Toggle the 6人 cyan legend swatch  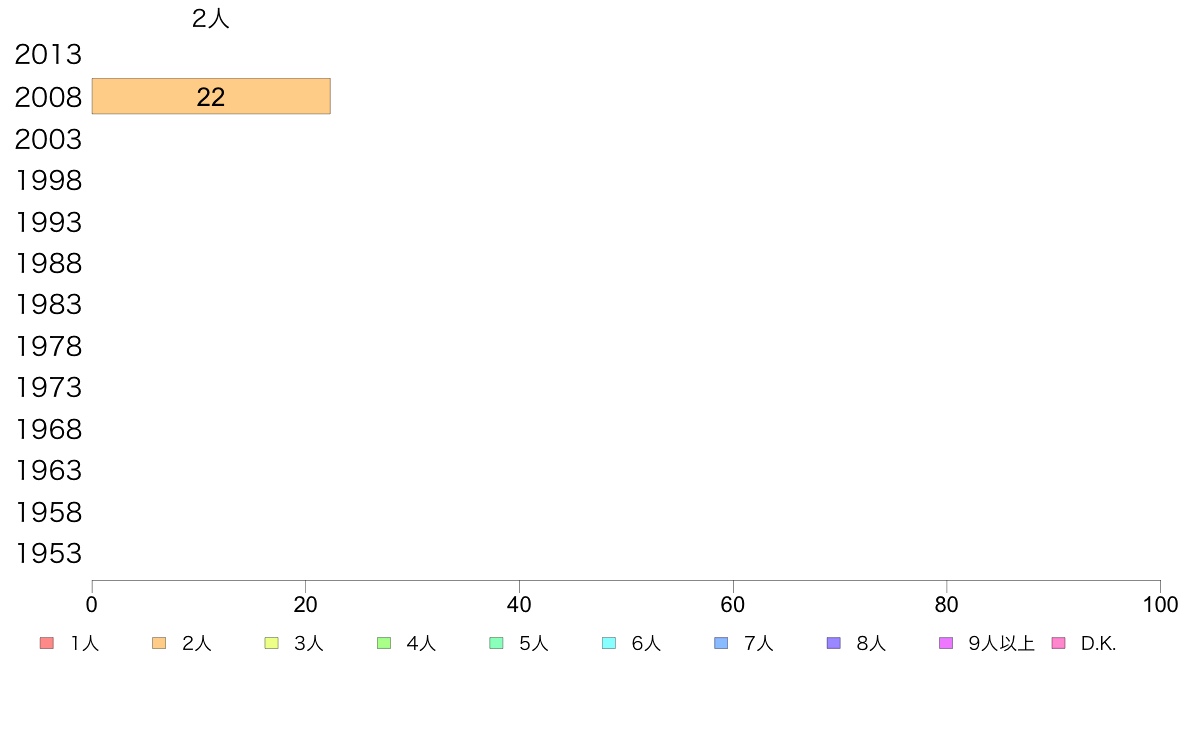(608, 643)
